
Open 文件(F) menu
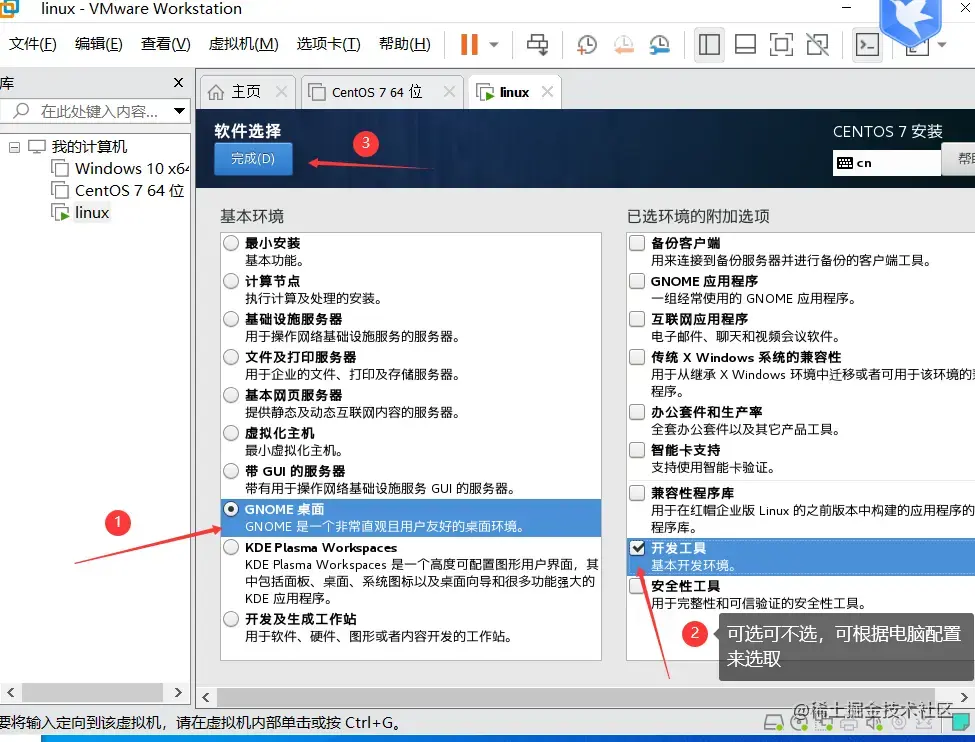coord(33,44)
